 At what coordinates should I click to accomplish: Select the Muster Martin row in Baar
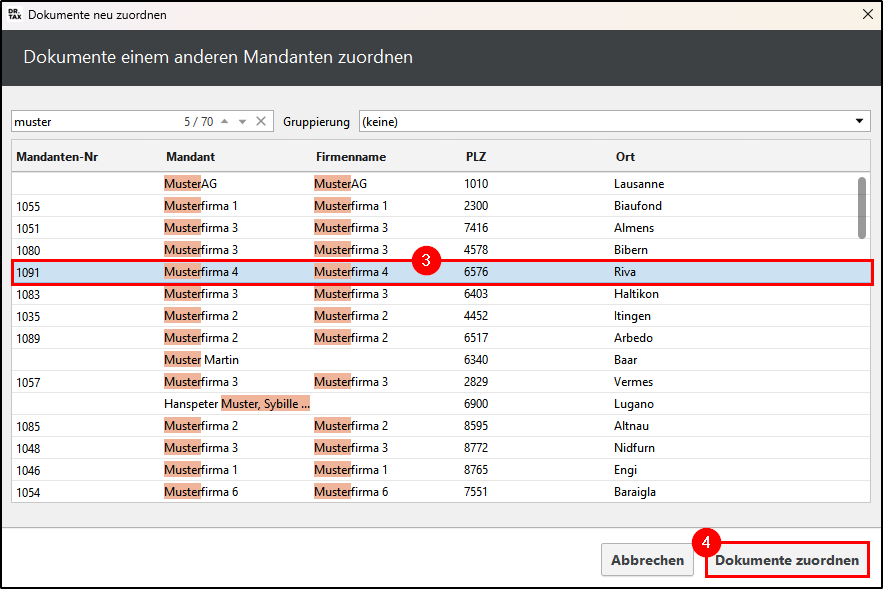point(440,360)
